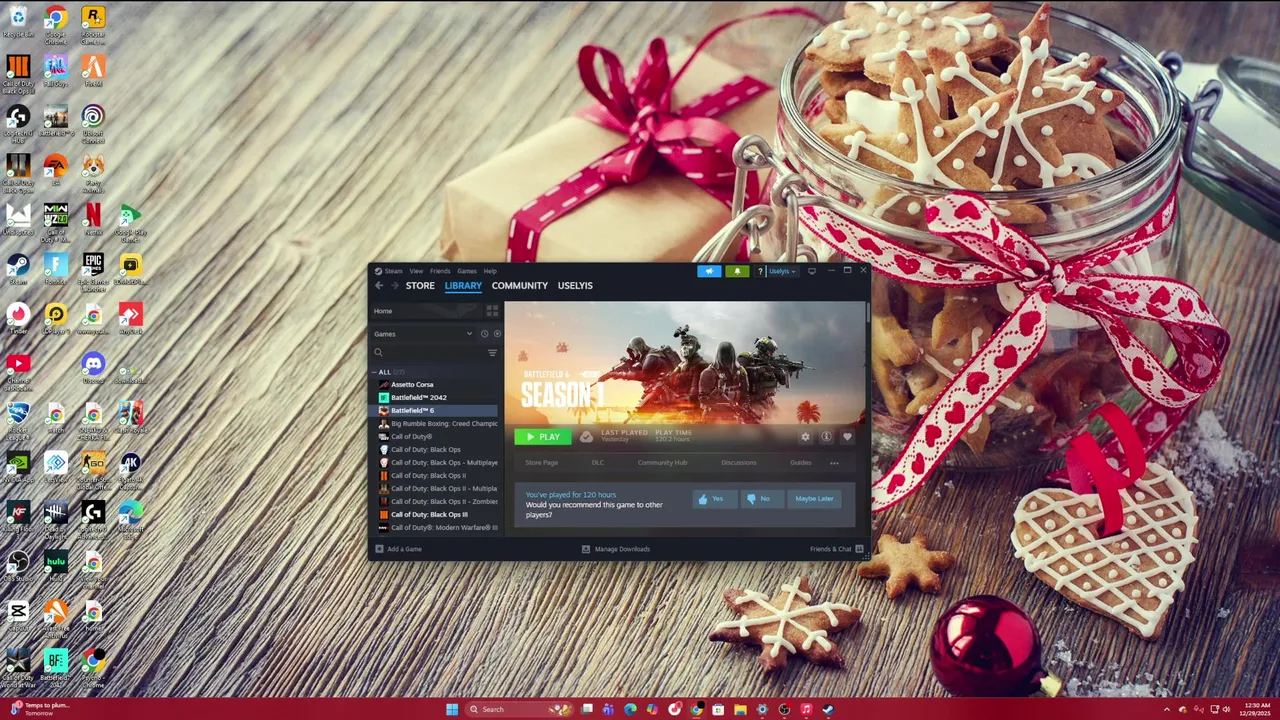
Task: Open Manage Downloads
Action: 616,549
